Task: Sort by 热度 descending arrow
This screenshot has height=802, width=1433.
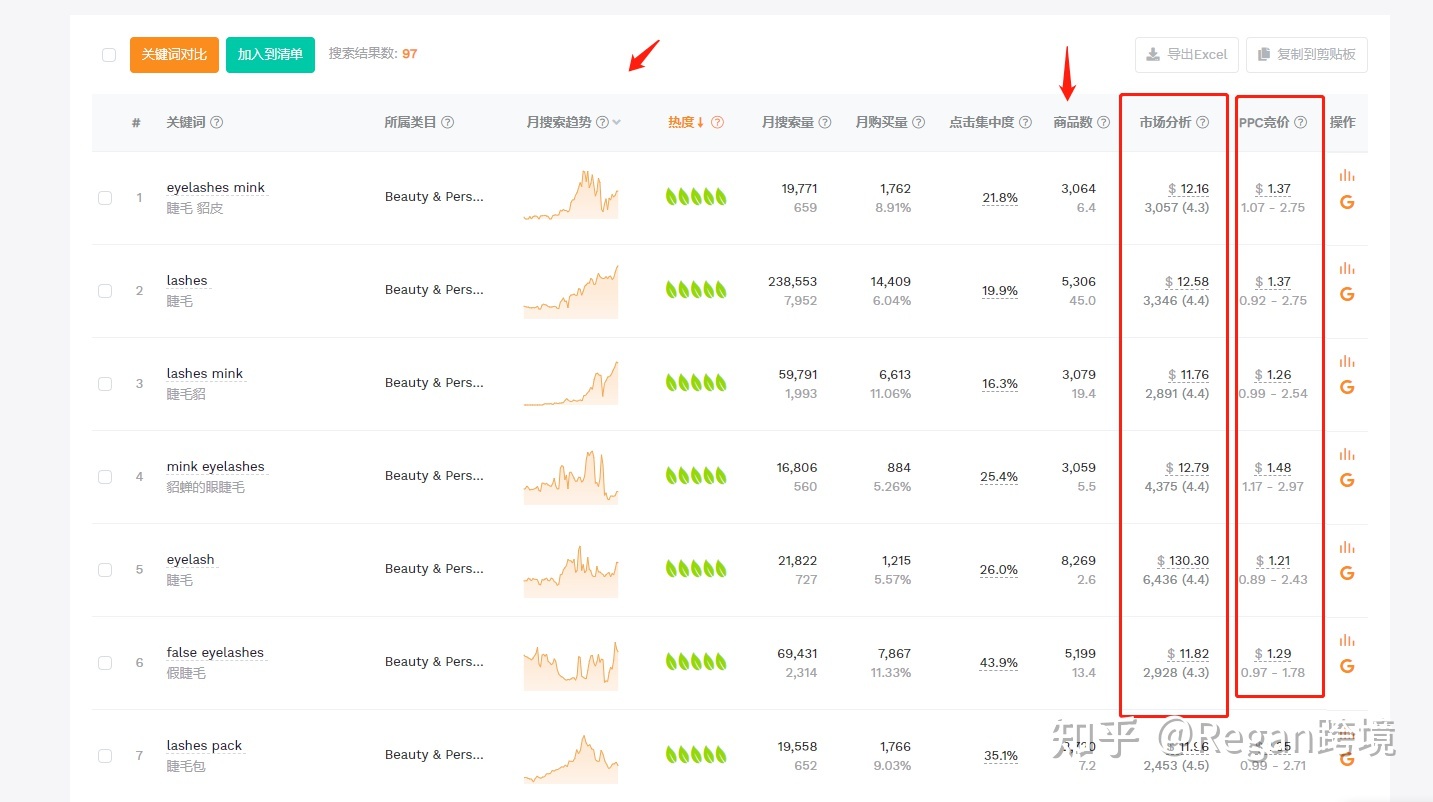Action: click(700, 122)
